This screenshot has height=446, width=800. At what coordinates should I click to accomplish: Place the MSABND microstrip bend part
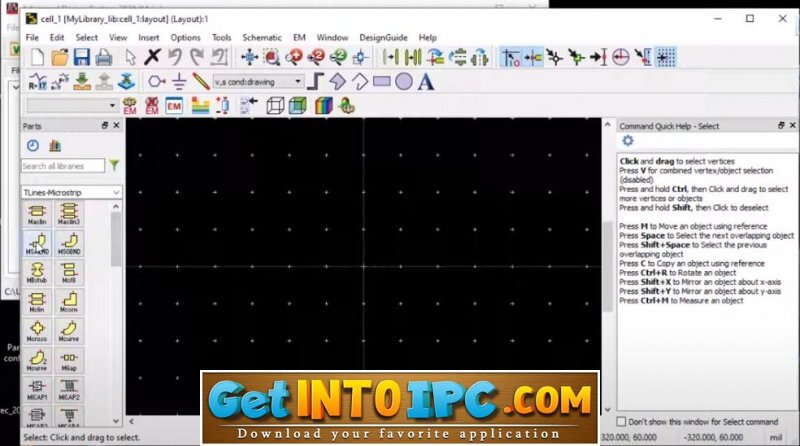37,243
